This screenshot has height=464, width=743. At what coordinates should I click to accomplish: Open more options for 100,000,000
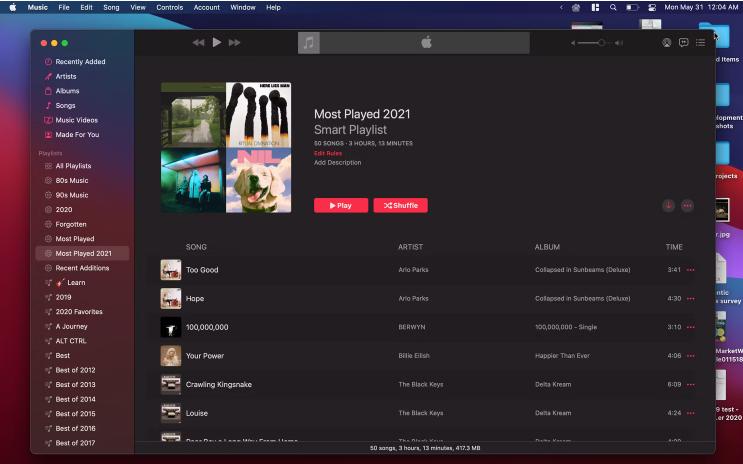coord(690,327)
